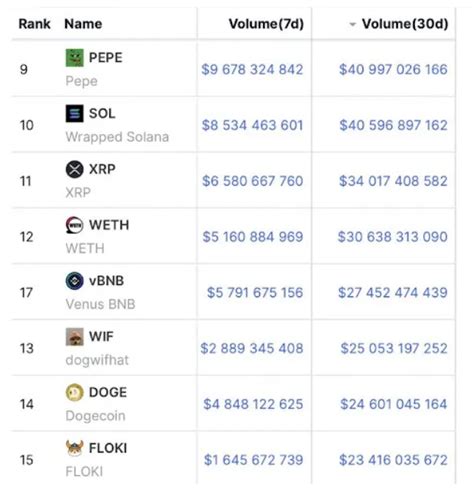Click XRP 30d volume $34 017 408 582
The width and height of the screenshot is (474, 495).
coord(393,181)
